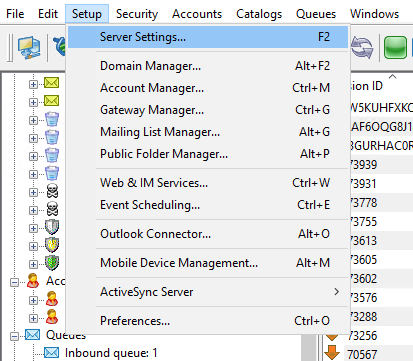Open the Outlook Connector settings
Screen dimensions: 413x361
click(x=208, y=234)
